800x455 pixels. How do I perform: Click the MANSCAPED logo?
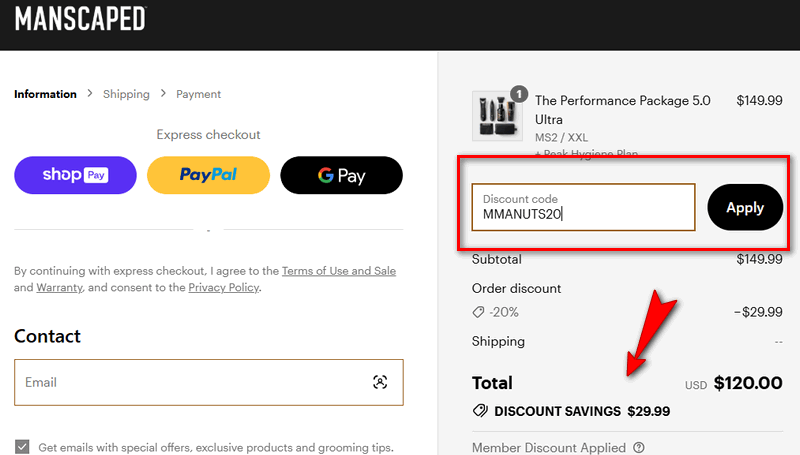pyautogui.click(x=80, y=18)
